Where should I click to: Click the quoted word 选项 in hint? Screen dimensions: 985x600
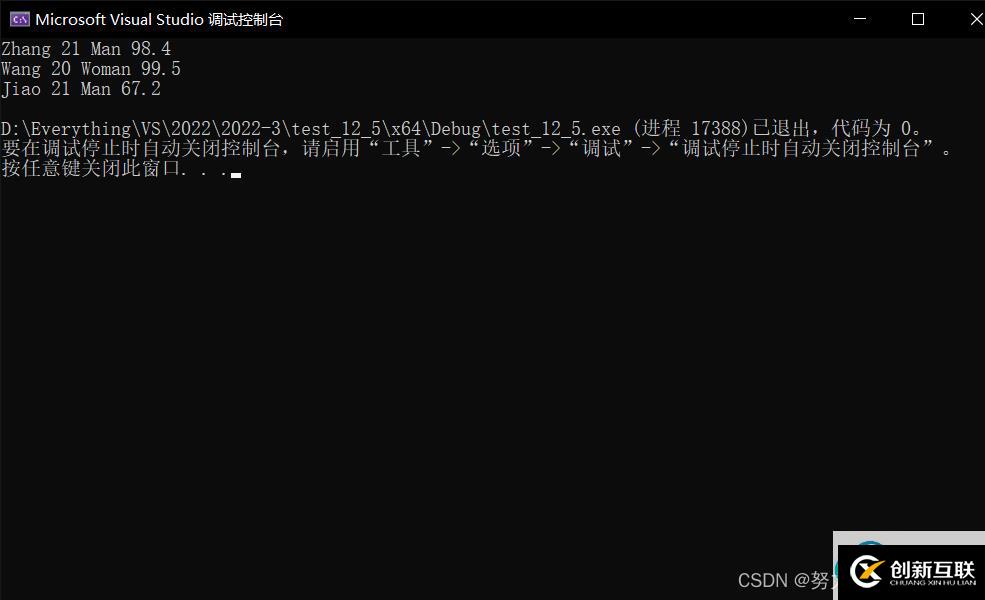click(x=501, y=149)
